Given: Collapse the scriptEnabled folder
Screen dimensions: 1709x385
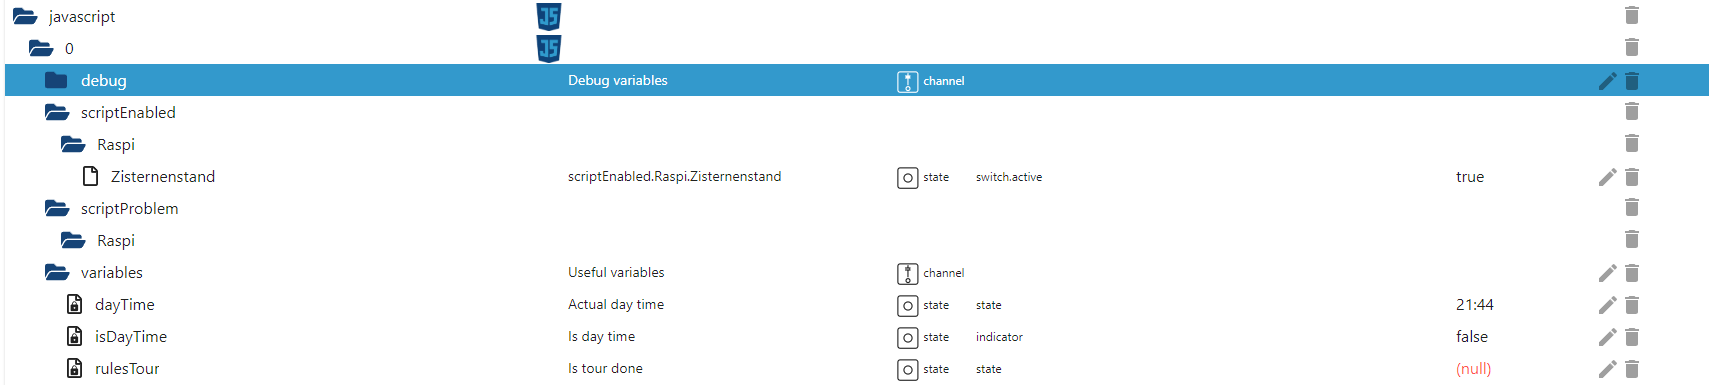Looking at the screenshot, I should 57,112.
